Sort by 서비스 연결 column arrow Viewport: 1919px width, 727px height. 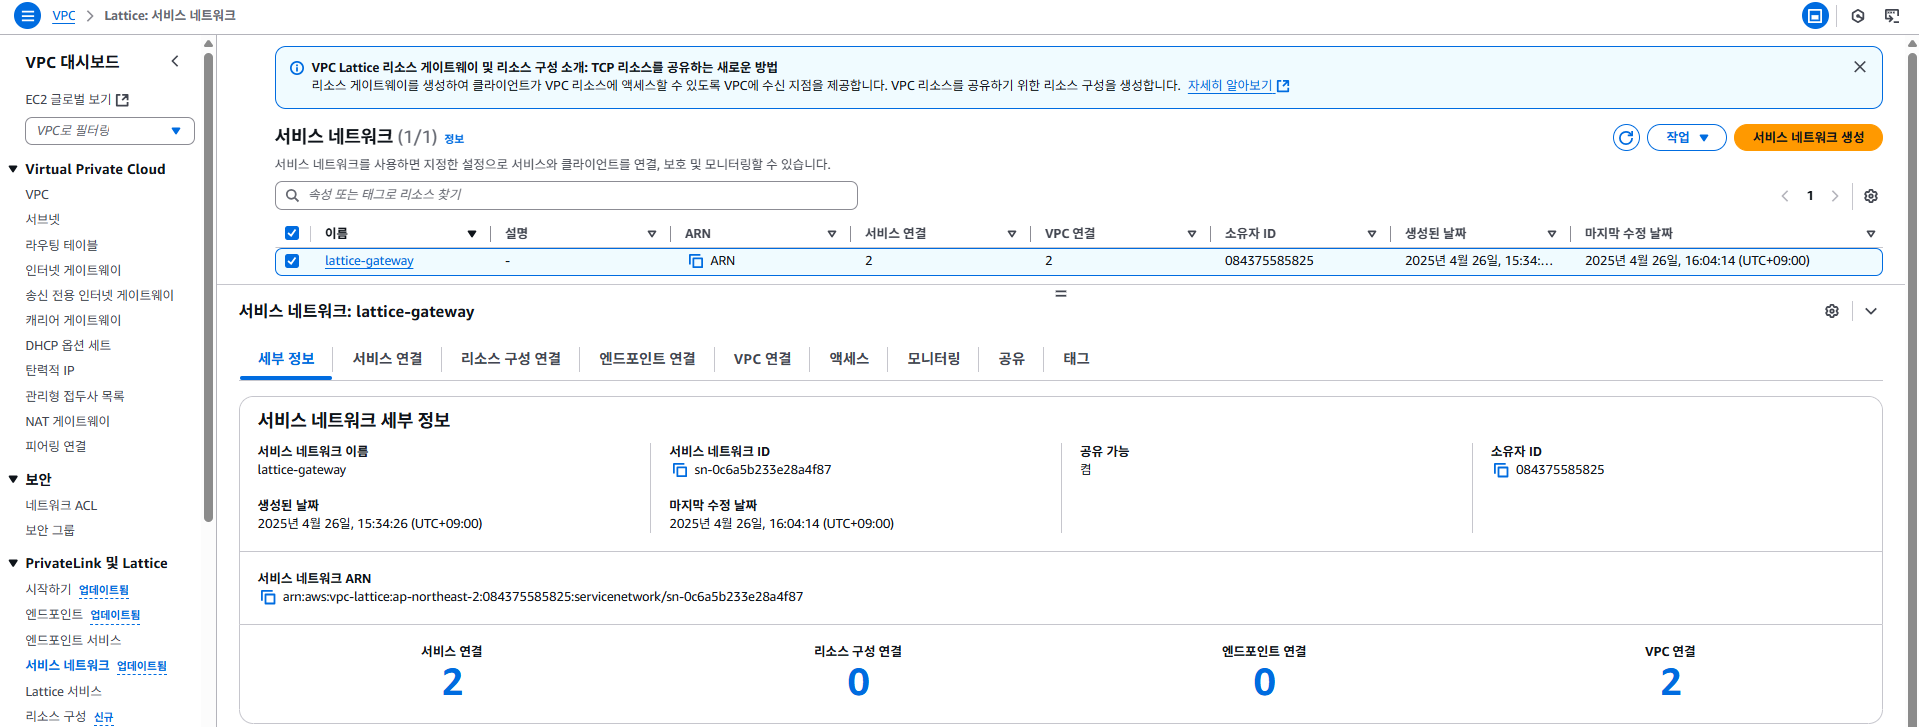[1012, 234]
